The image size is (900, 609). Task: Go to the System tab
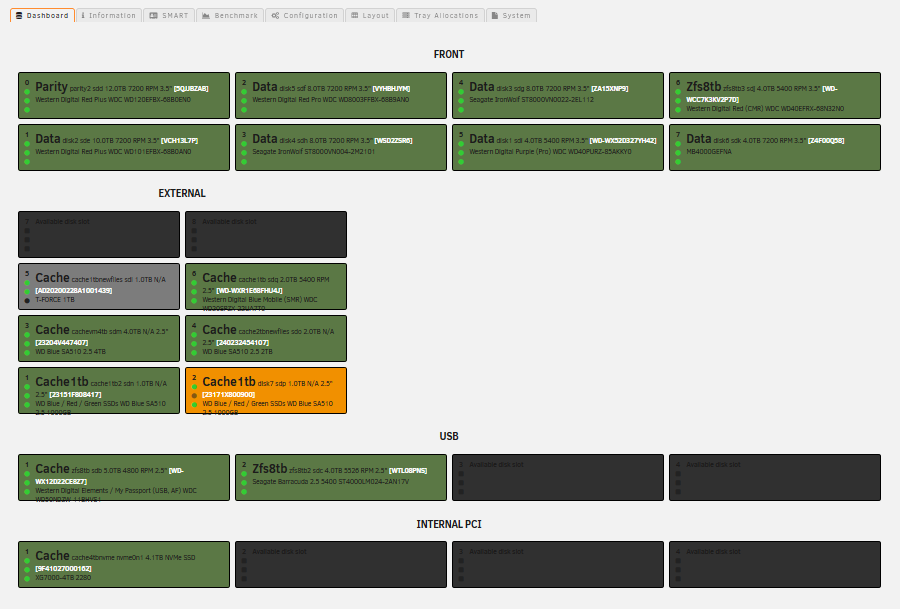click(x=511, y=15)
